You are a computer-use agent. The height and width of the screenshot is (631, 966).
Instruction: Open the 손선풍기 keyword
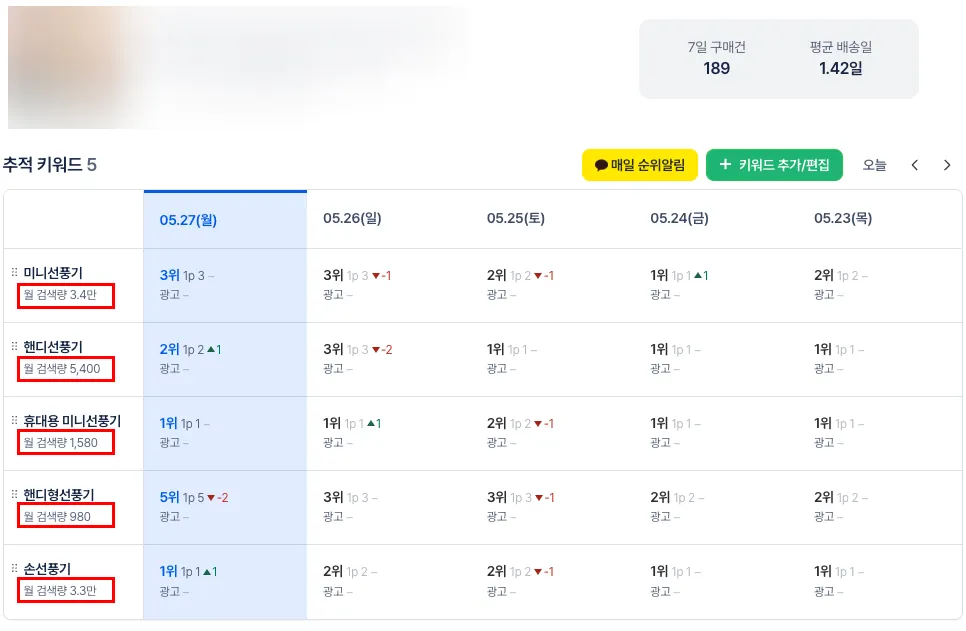pyautogui.click(x=47, y=569)
